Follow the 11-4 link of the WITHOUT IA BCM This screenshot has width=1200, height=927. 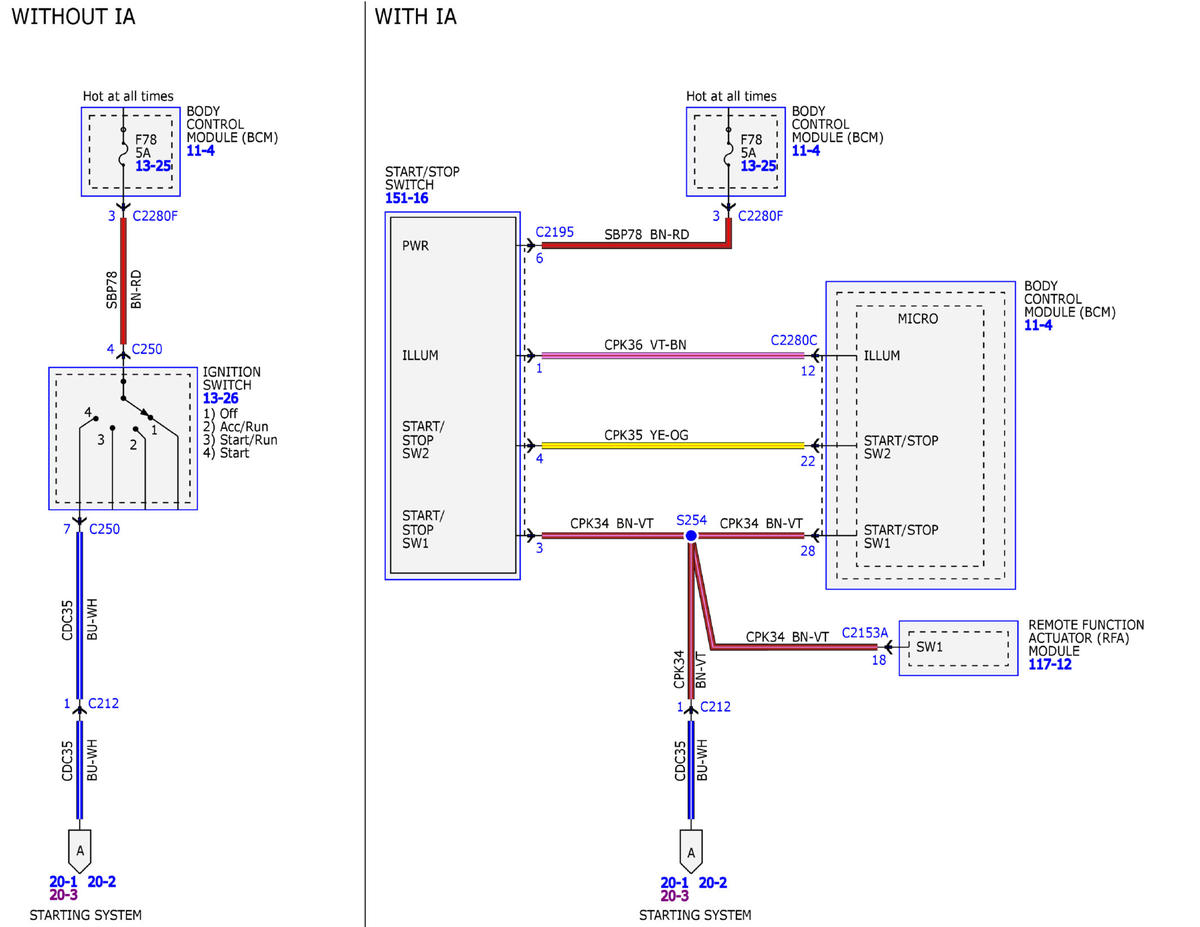pos(201,151)
